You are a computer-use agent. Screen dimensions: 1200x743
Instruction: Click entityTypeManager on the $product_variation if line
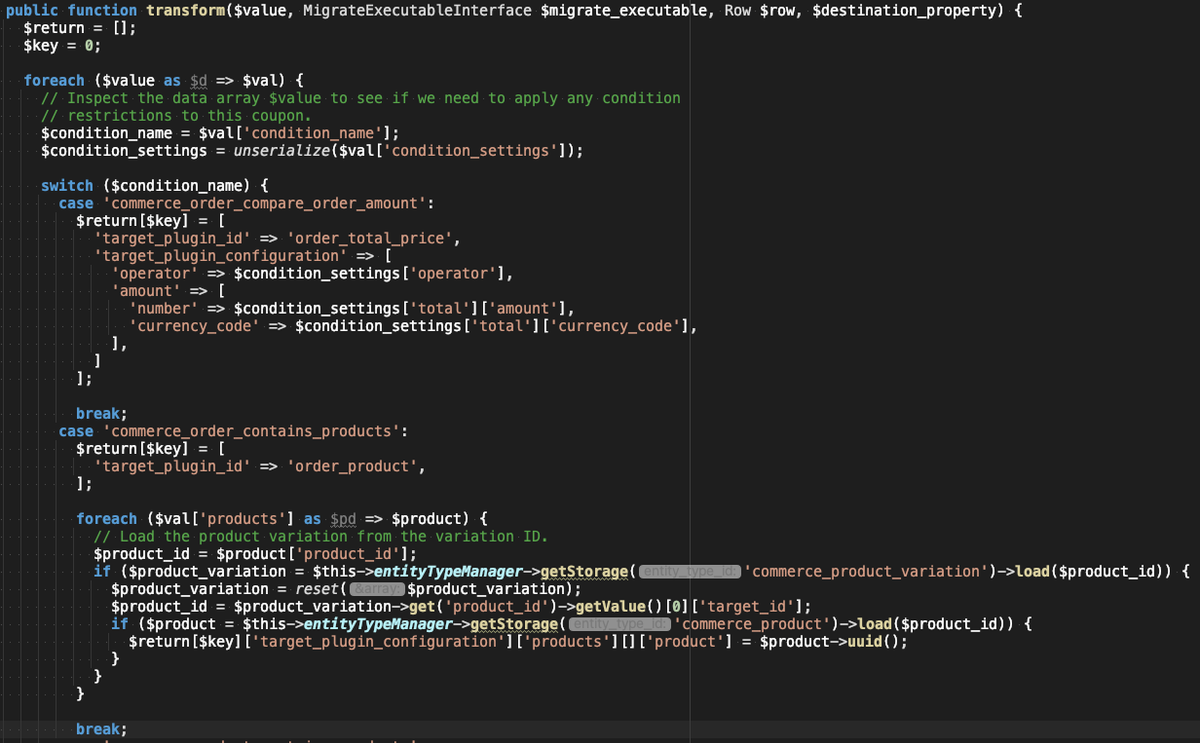(446, 571)
